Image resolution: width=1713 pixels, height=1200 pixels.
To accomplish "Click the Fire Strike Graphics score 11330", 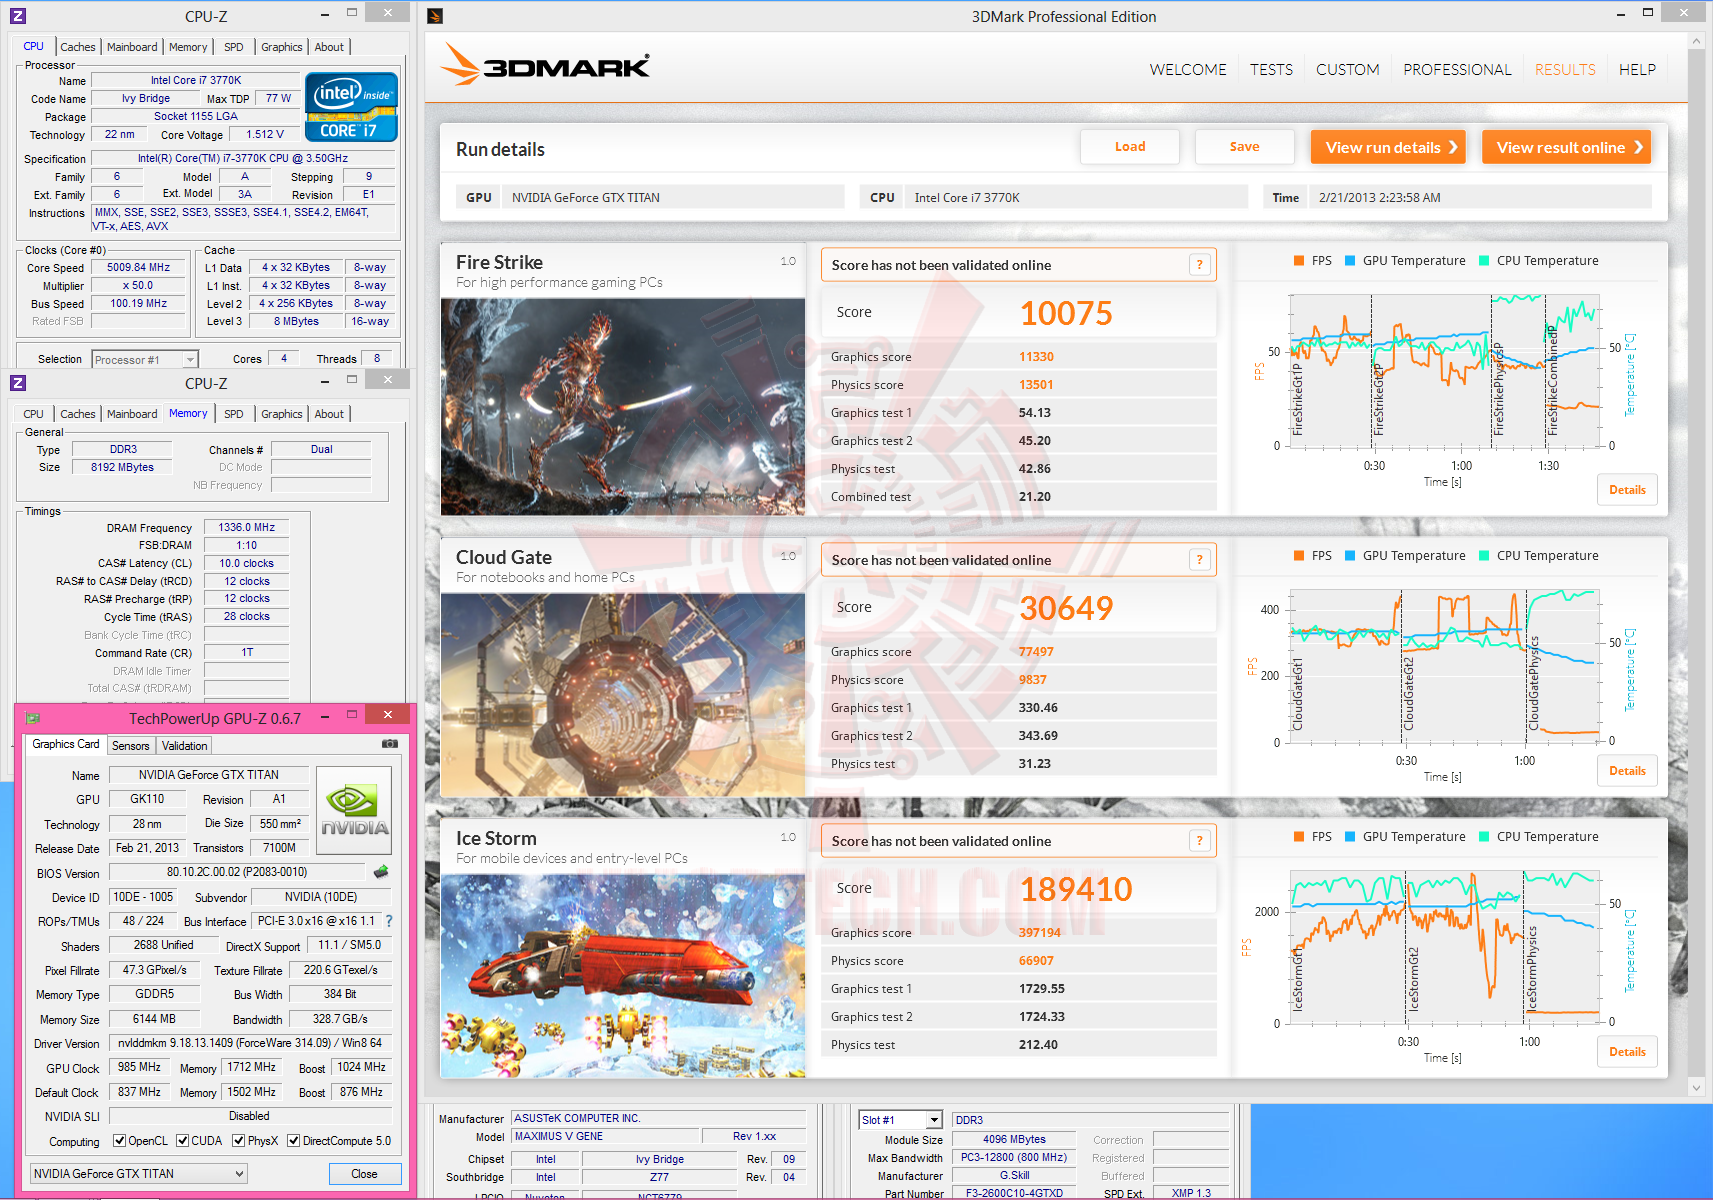I will click(x=1036, y=357).
